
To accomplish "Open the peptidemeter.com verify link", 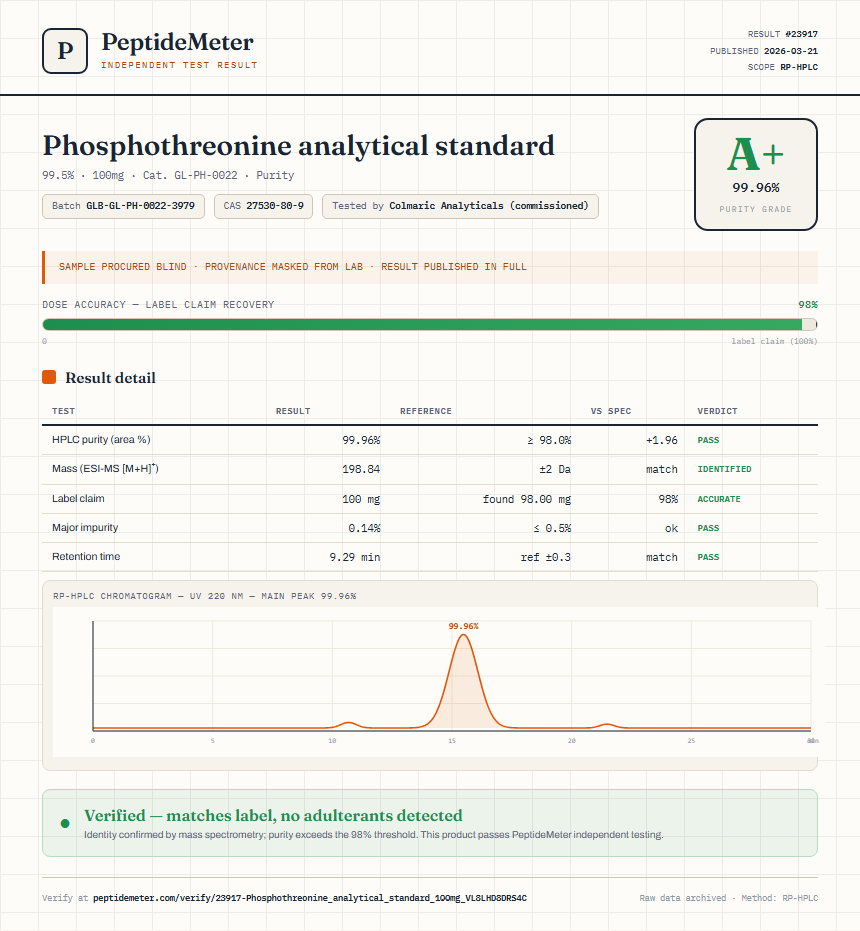I will point(309,898).
